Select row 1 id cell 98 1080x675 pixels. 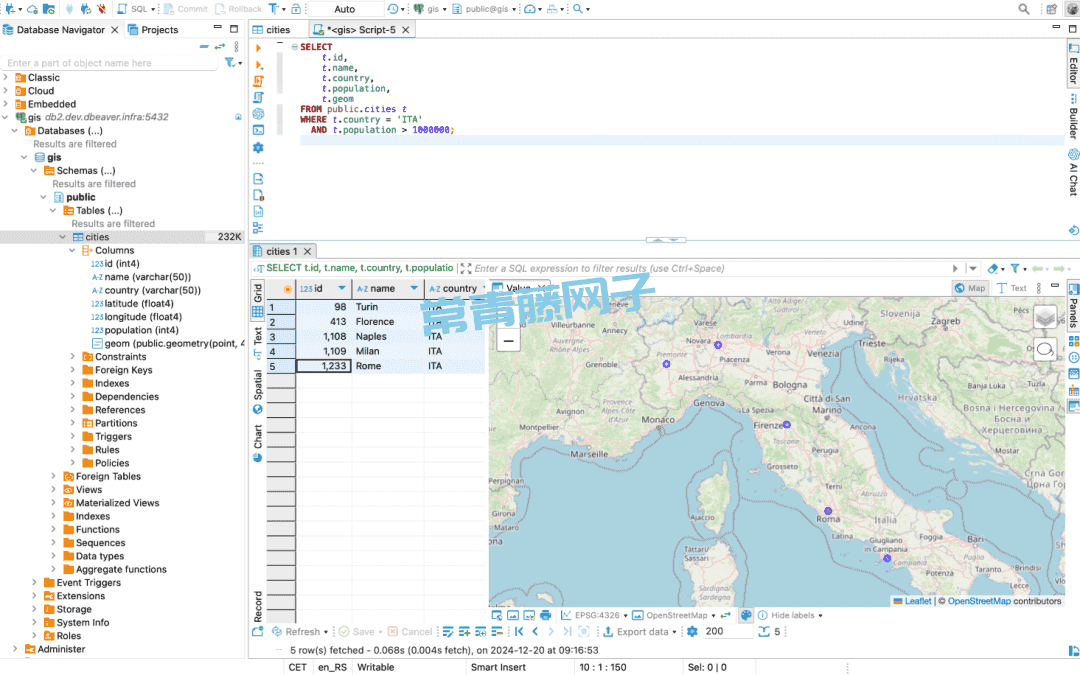point(324,307)
